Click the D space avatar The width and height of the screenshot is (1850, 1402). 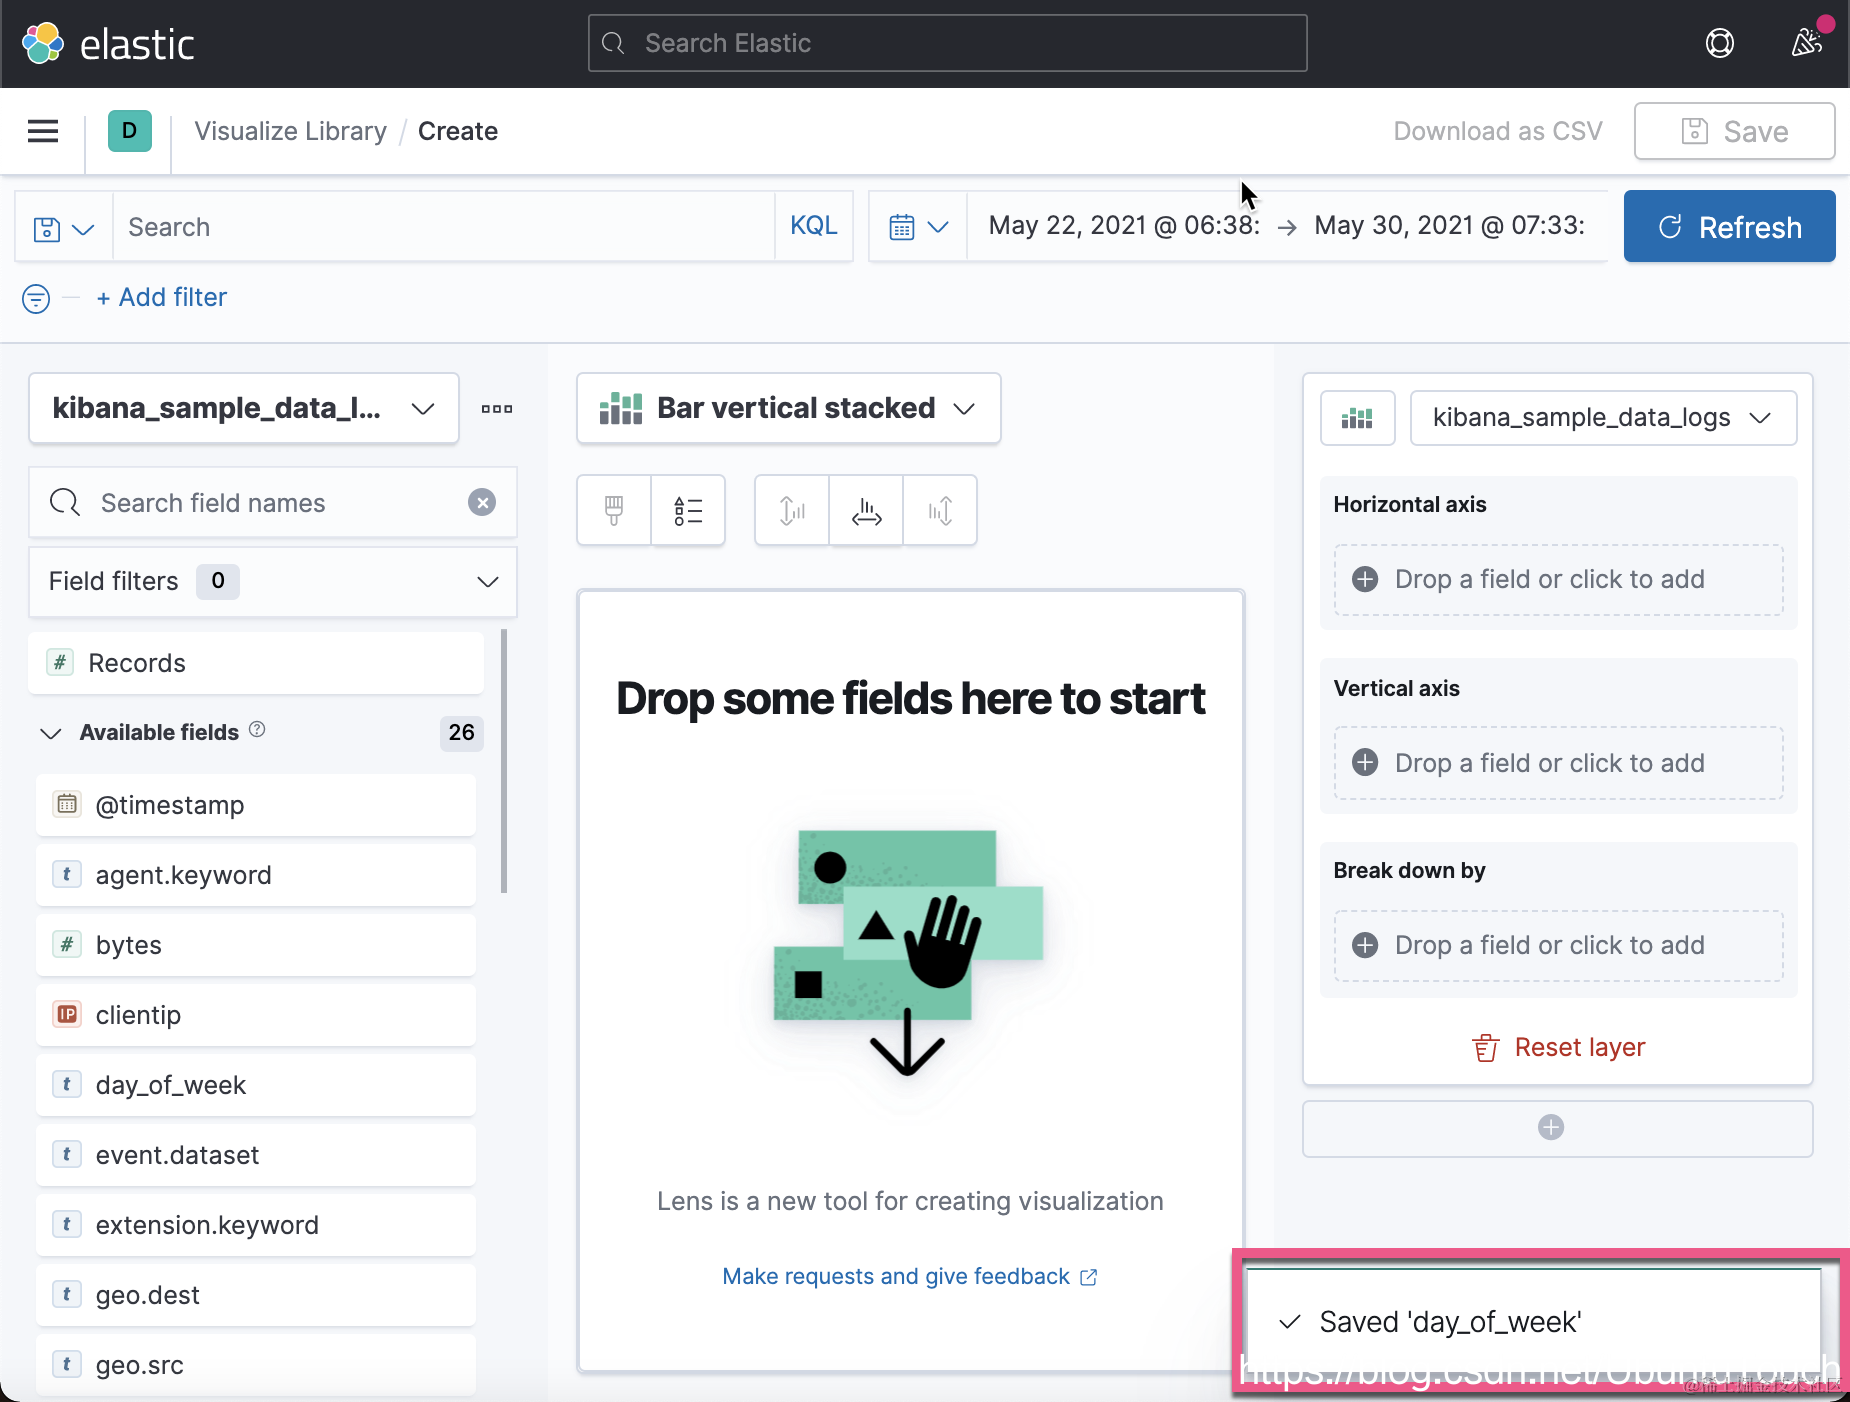point(130,131)
